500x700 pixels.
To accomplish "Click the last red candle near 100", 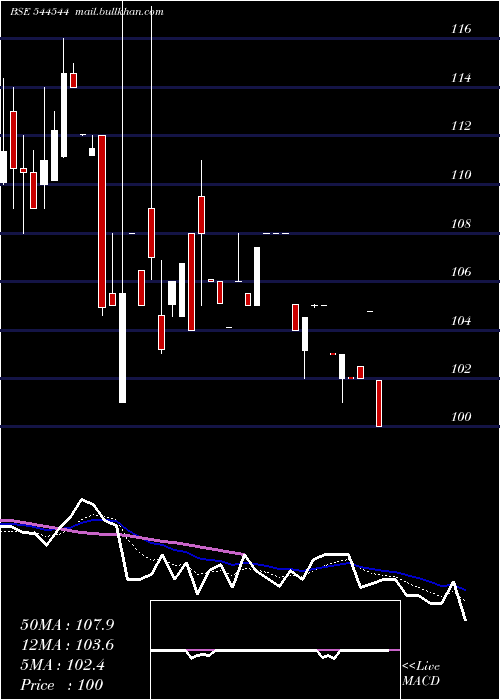I will click(379, 404).
